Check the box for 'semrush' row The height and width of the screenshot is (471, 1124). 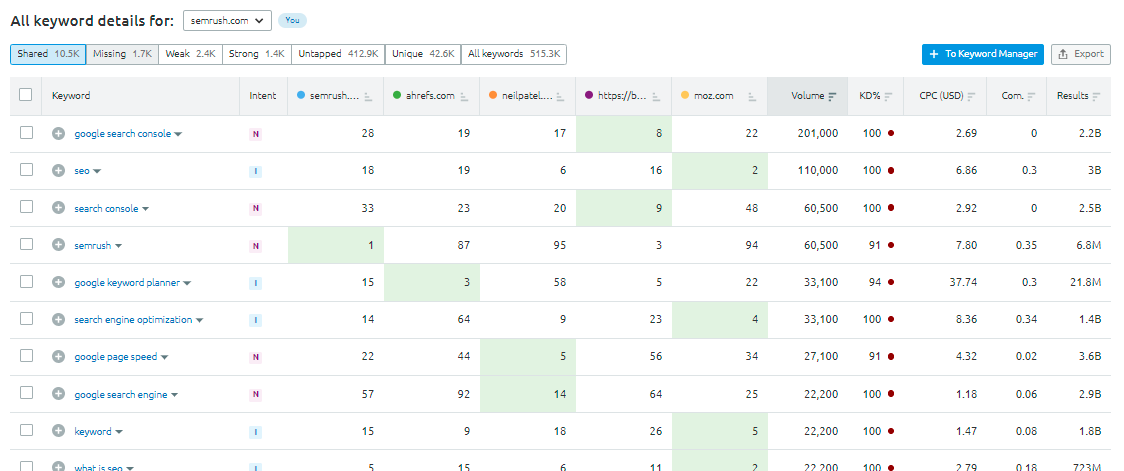pyautogui.click(x=26, y=244)
